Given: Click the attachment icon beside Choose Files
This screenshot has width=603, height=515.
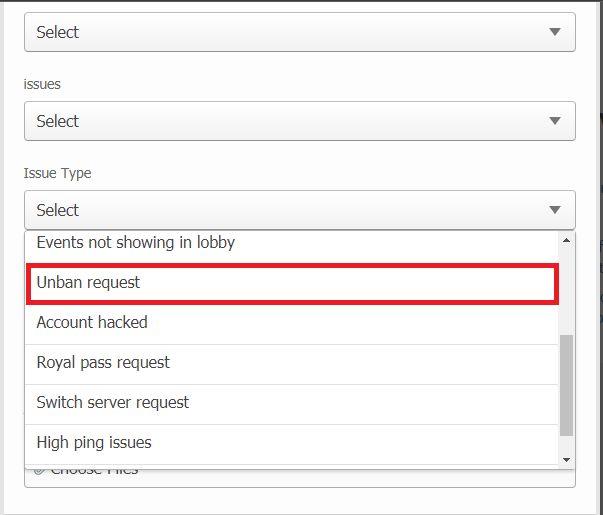Looking at the screenshot, I should [39, 469].
